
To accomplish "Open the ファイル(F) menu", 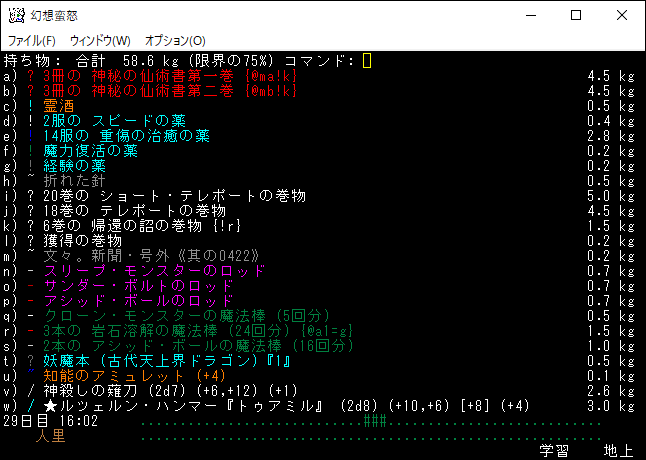I will pyautogui.click(x=32, y=40).
